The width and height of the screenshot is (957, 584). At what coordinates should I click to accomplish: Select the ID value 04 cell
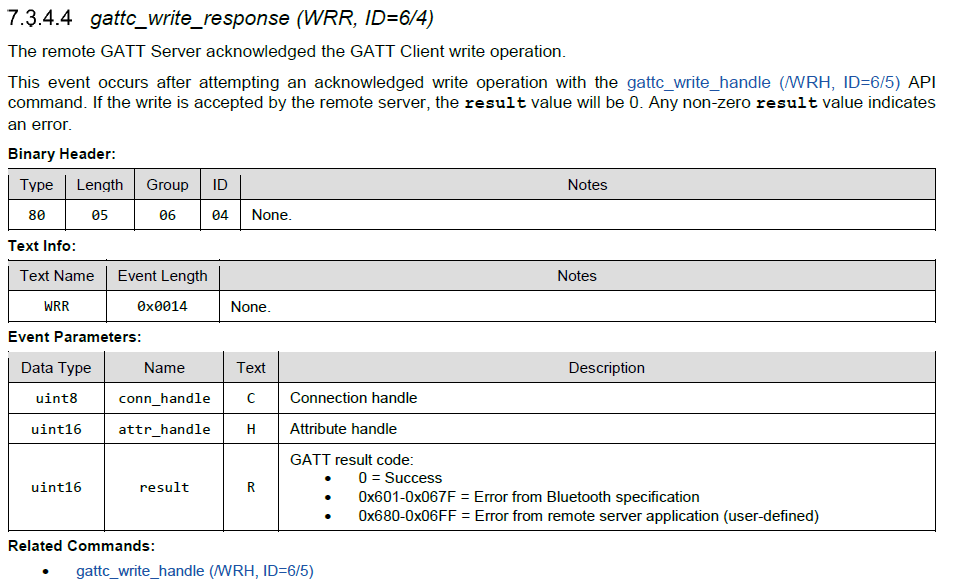tap(220, 214)
